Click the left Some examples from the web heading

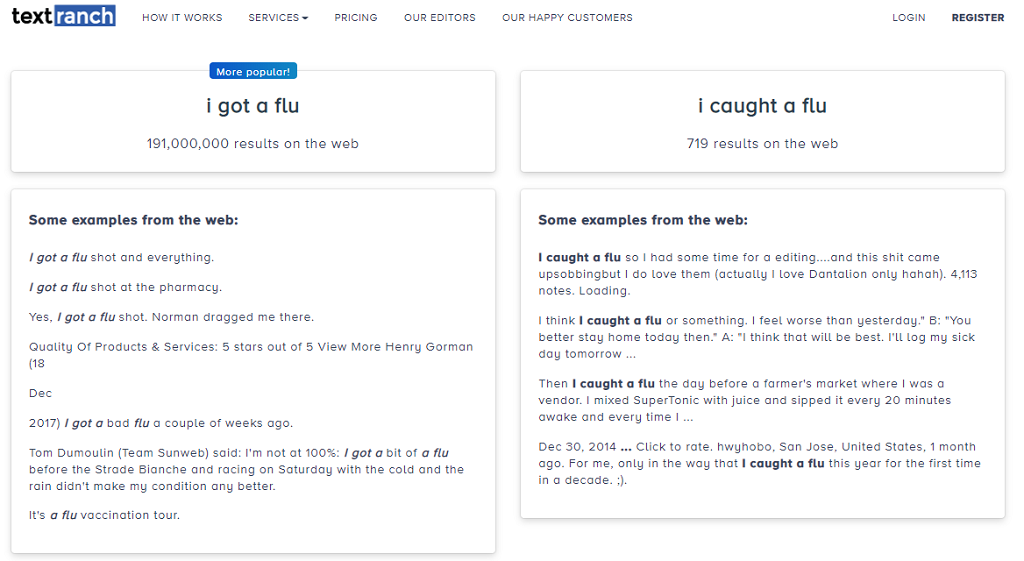click(x=133, y=220)
